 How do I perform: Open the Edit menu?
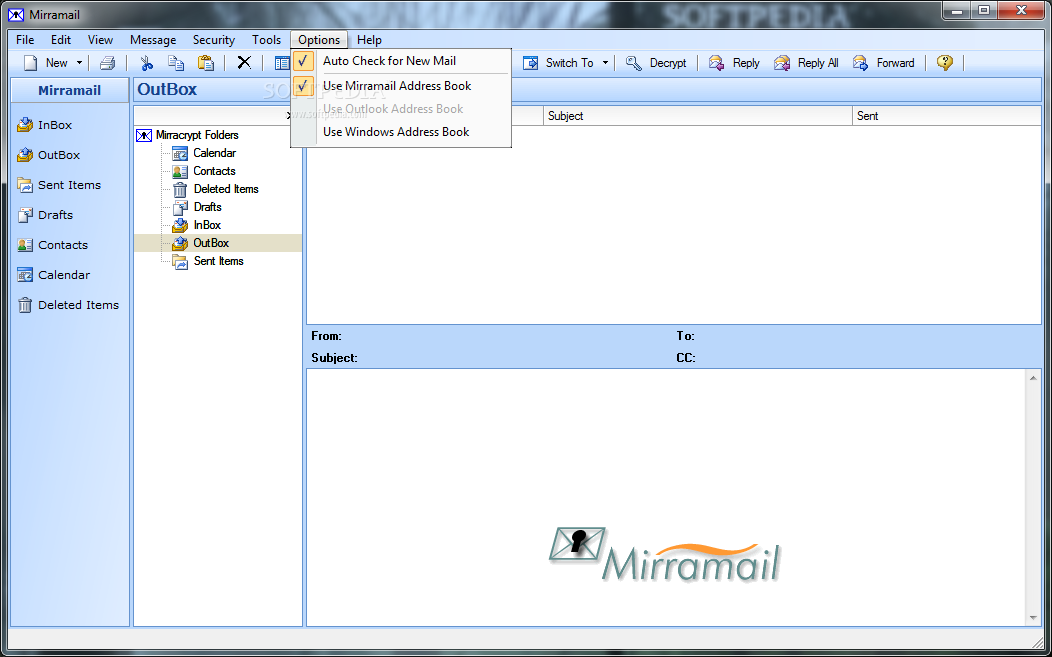(60, 40)
